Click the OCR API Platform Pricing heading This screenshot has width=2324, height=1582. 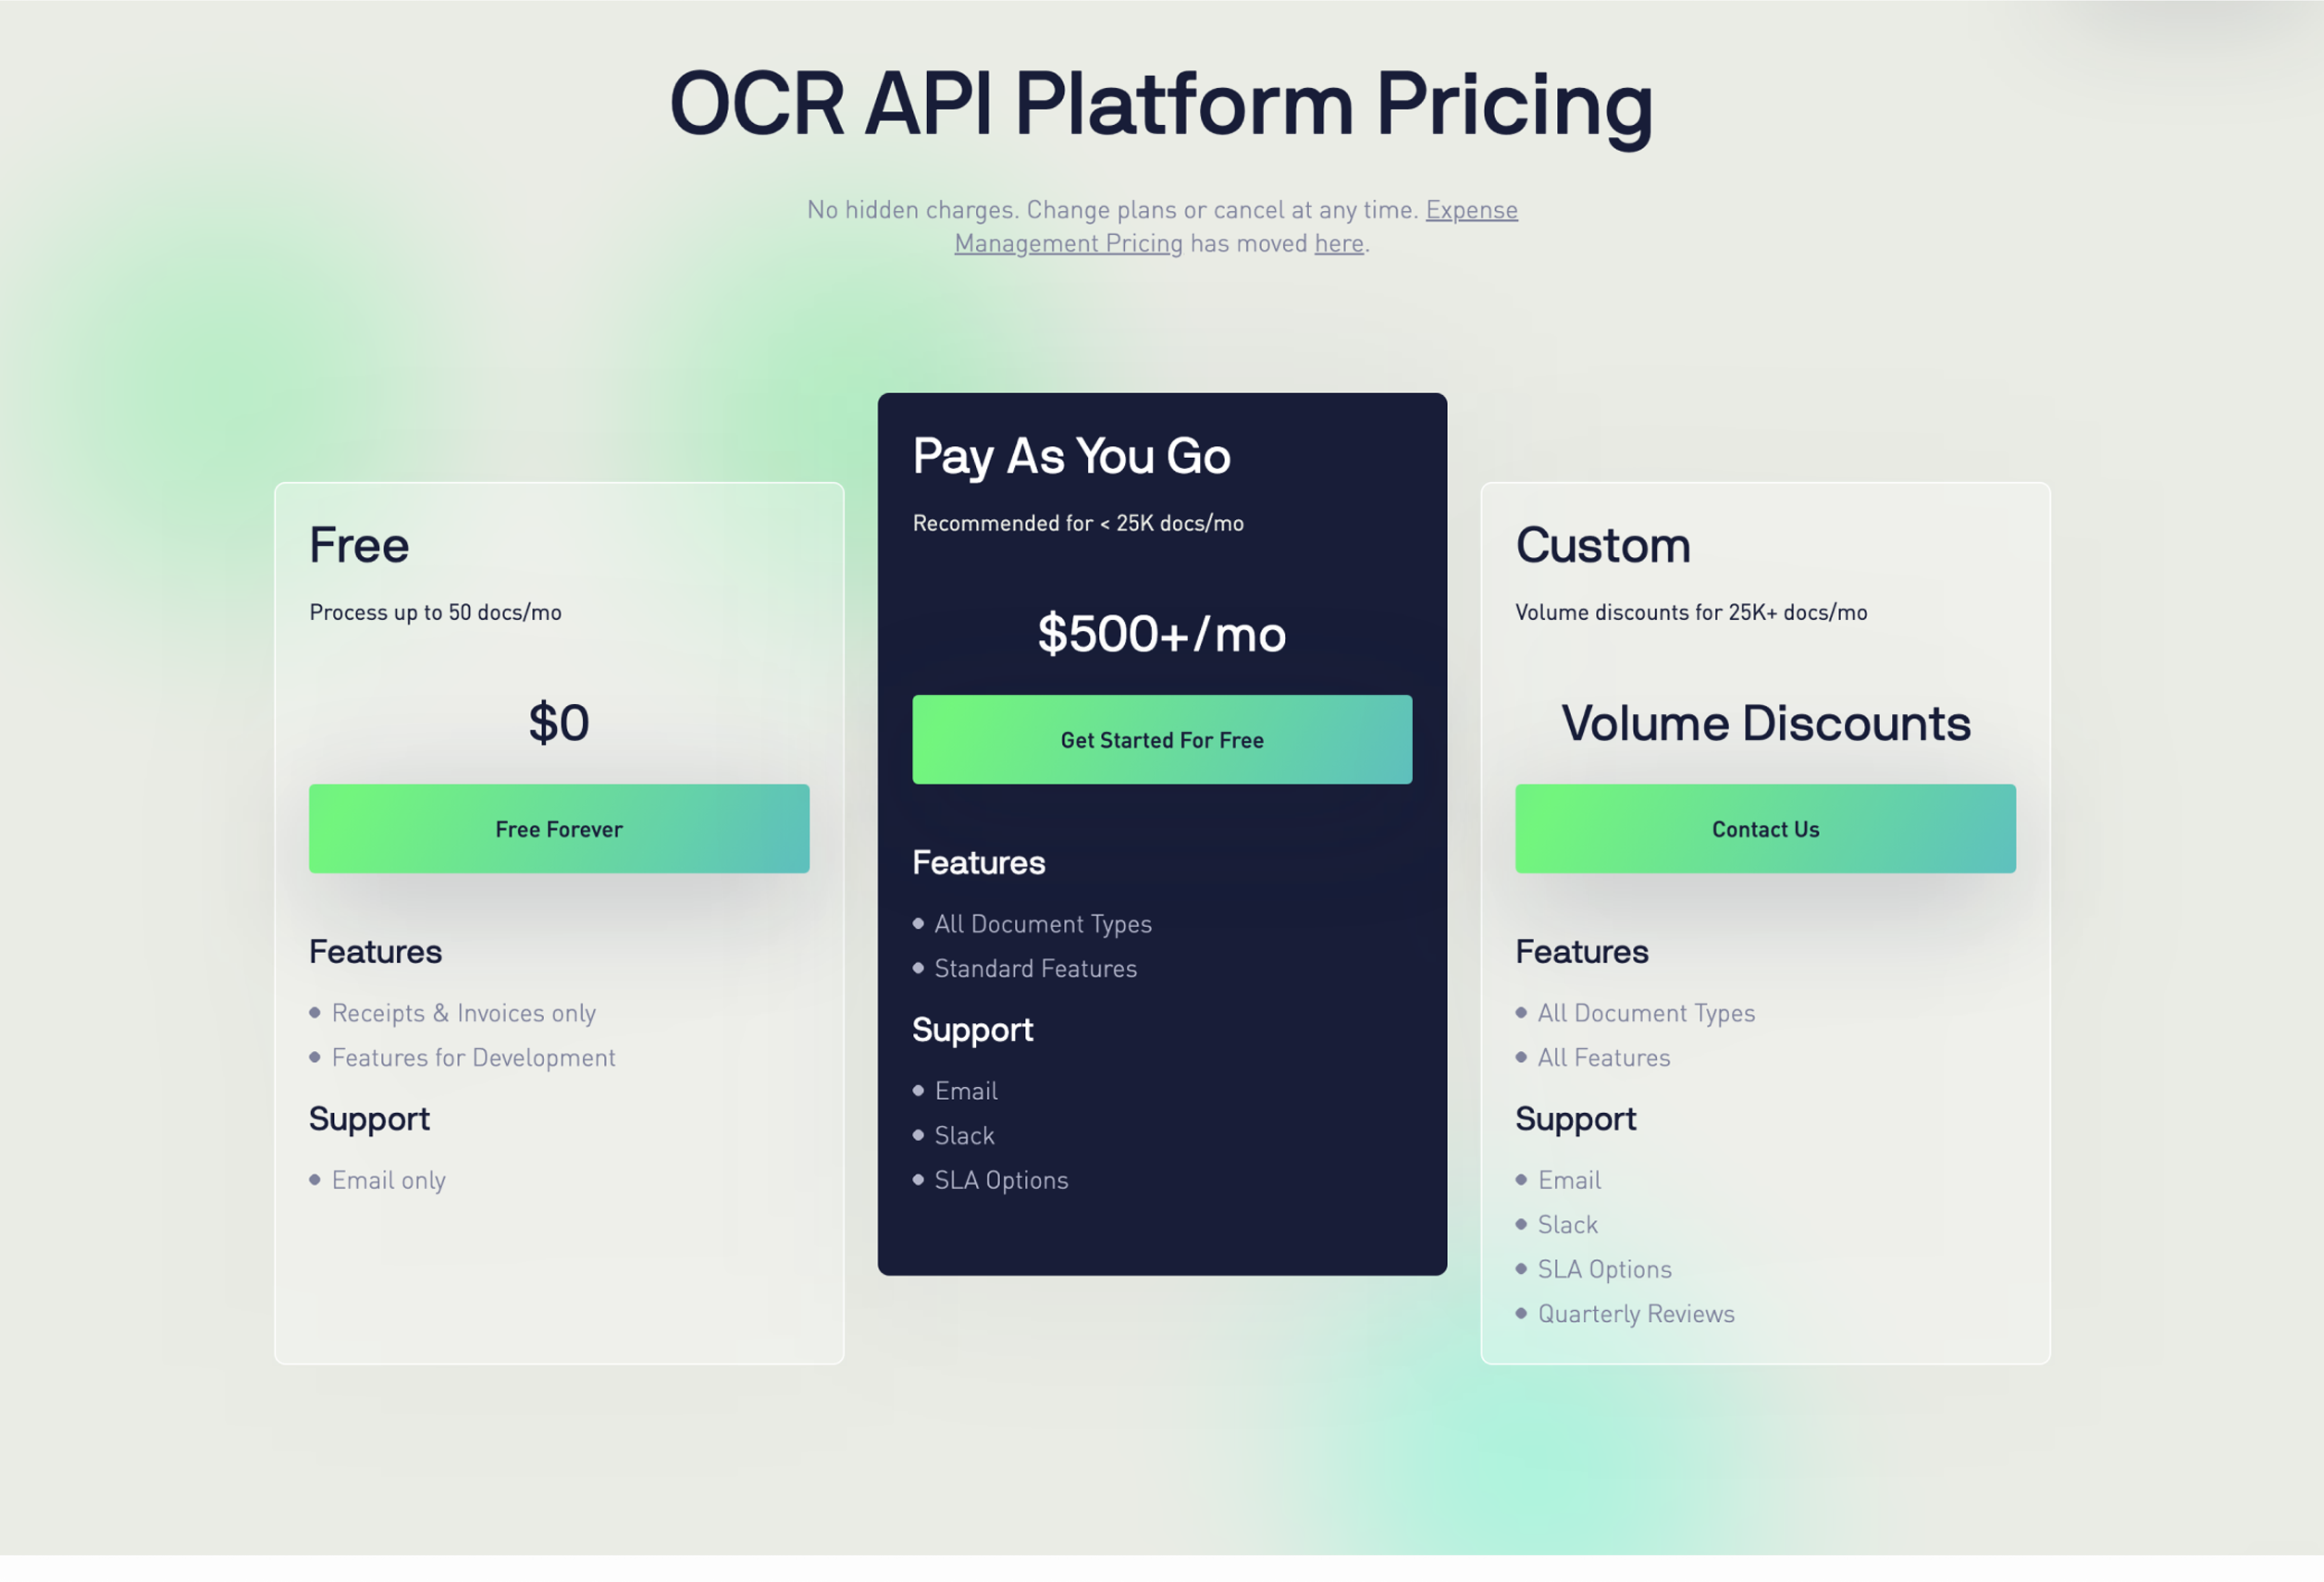(x=1161, y=104)
